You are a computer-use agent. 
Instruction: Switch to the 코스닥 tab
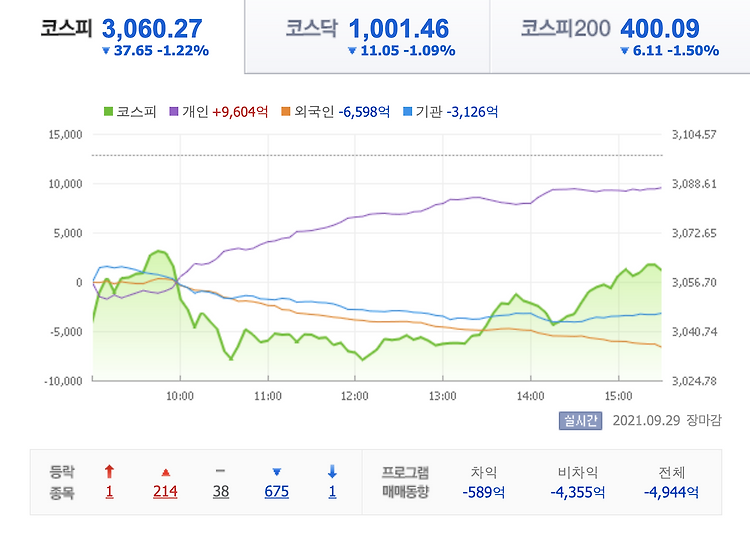[x=367, y=36]
